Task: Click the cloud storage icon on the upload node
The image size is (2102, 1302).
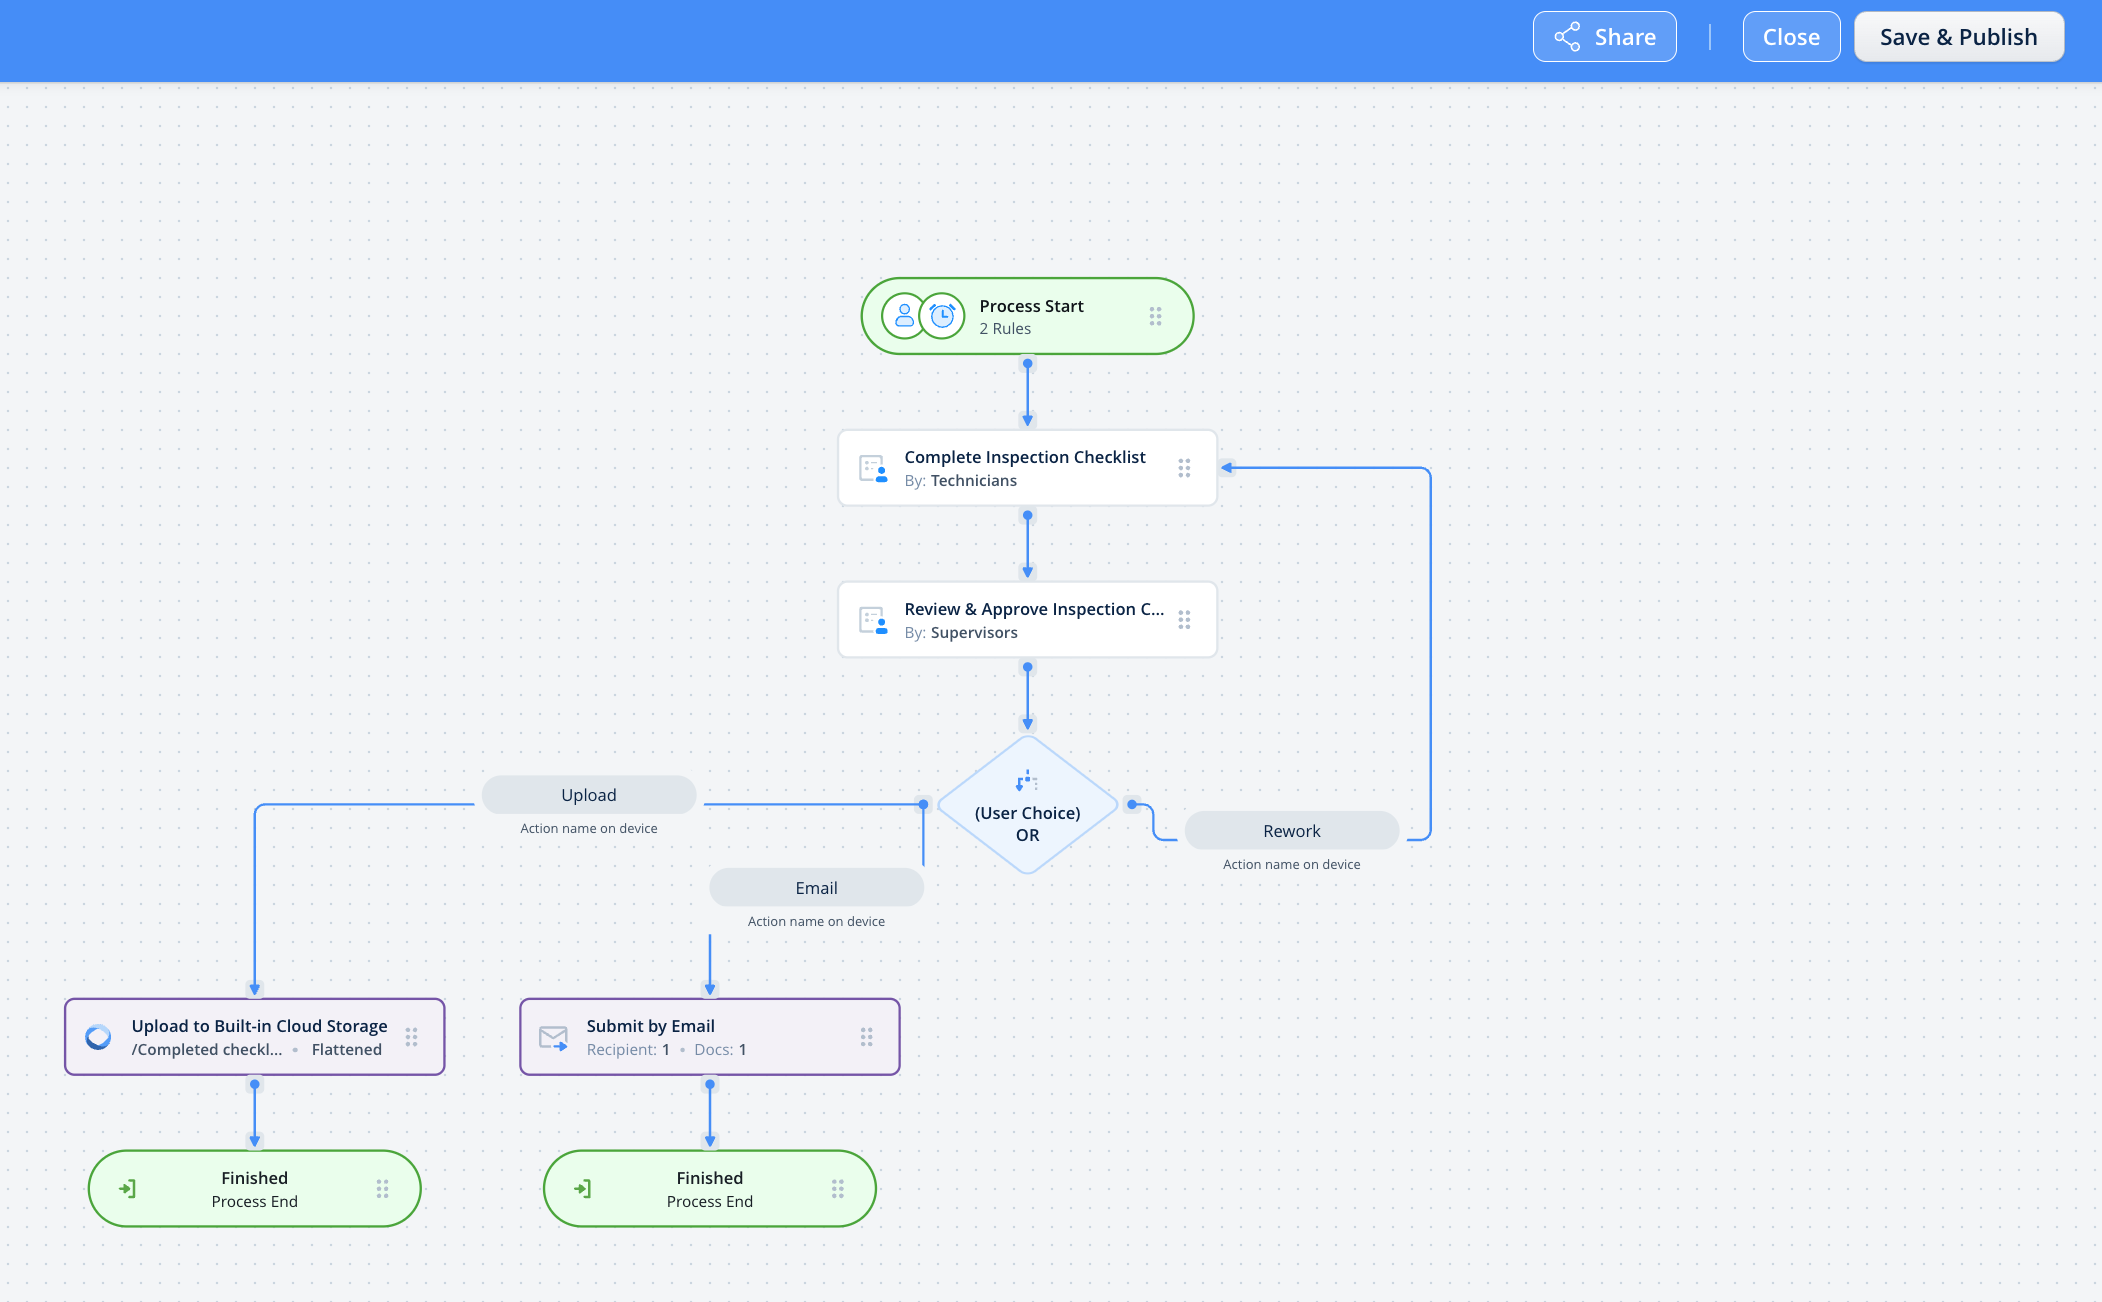Action: coord(98,1037)
